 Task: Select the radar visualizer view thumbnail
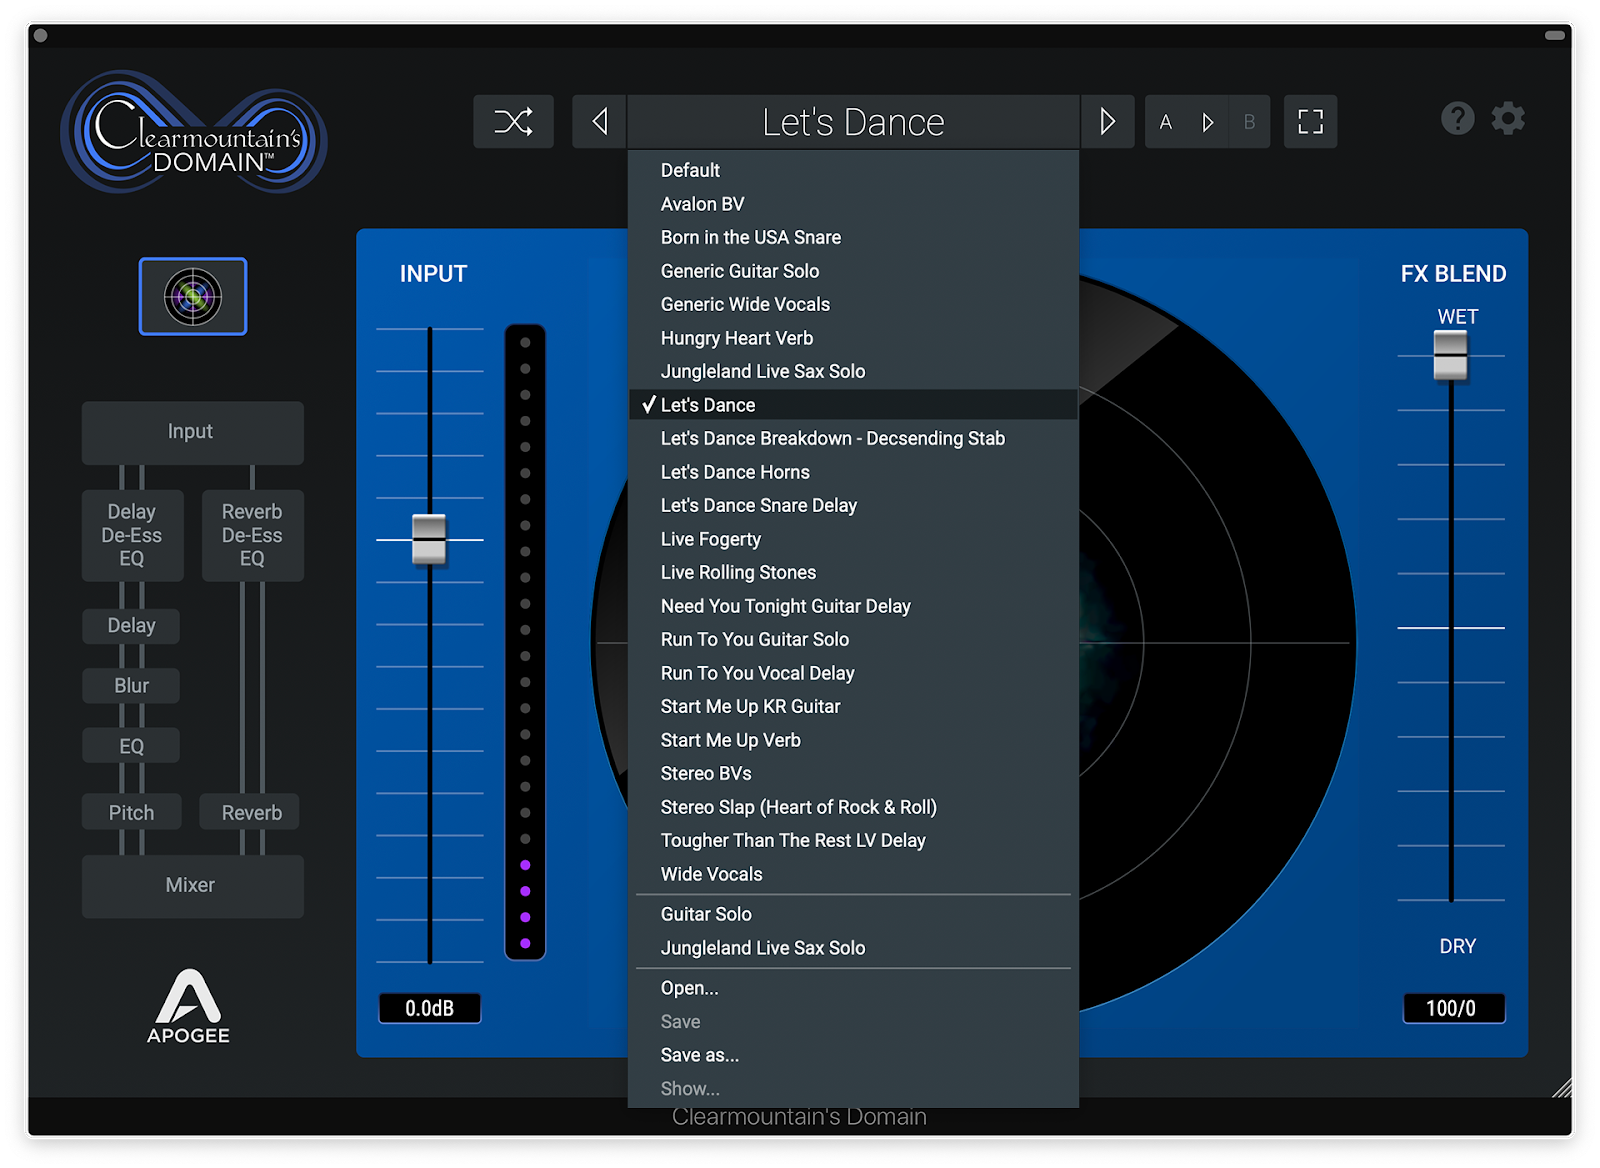pos(193,297)
